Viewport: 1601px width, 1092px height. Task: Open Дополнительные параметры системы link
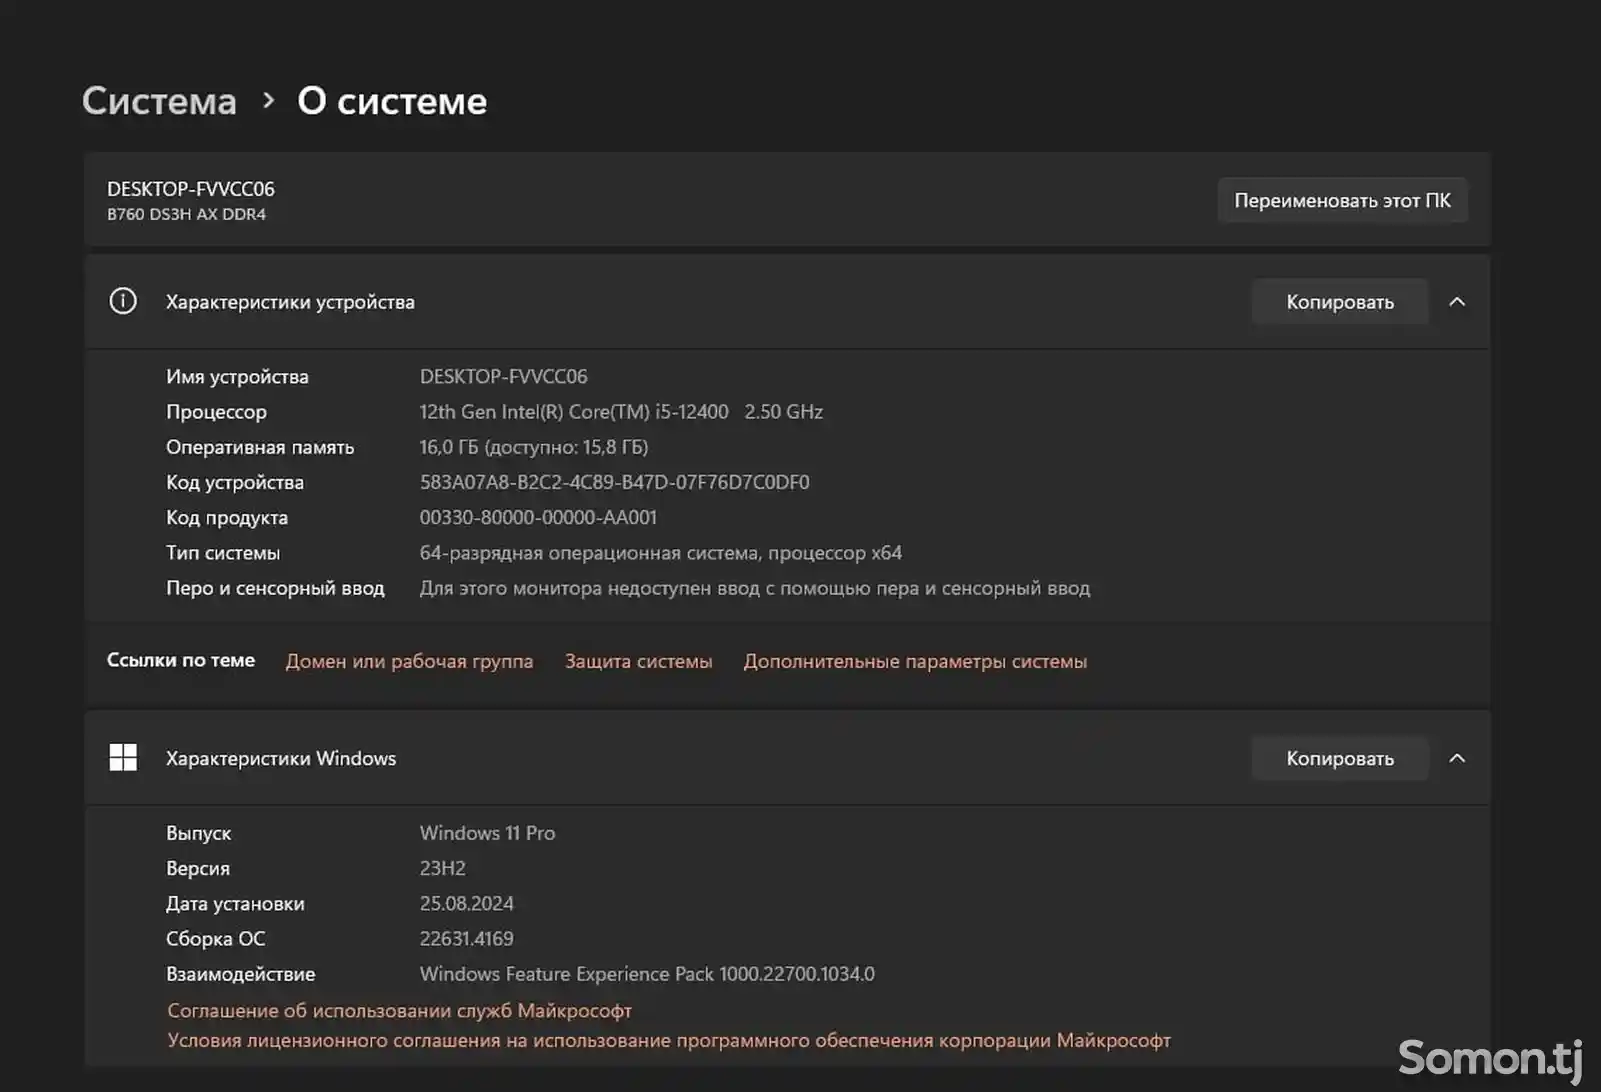click(915, 661)
